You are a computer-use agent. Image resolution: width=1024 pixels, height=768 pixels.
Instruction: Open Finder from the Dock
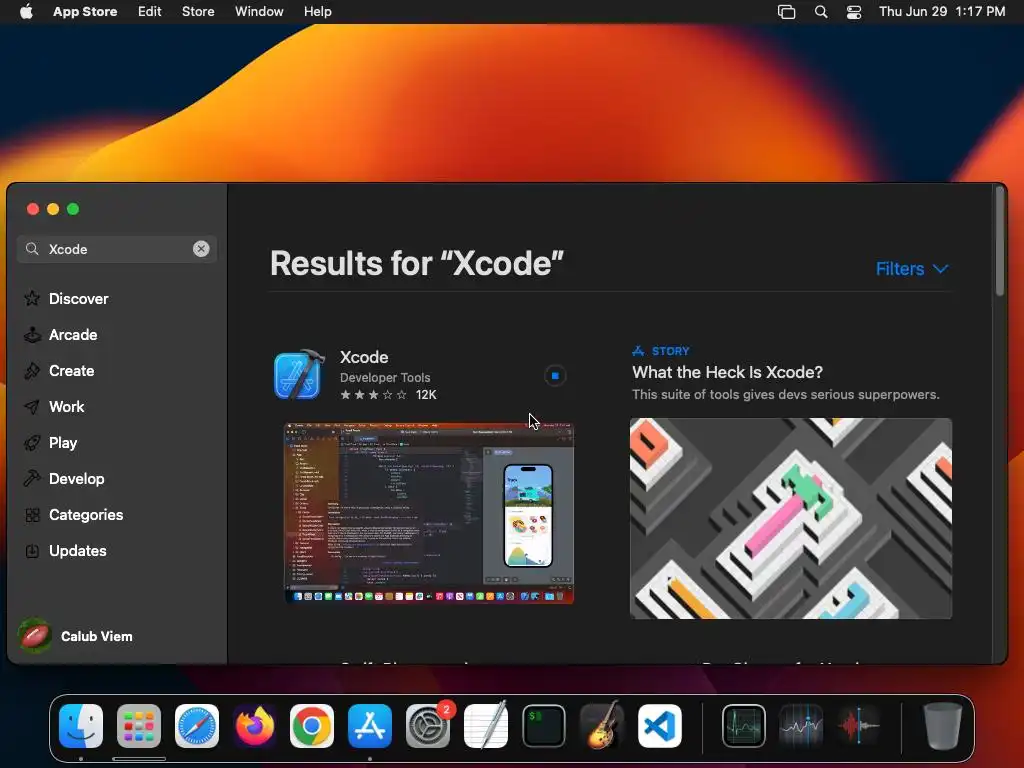pyautogui.click(x=81, y=726)
